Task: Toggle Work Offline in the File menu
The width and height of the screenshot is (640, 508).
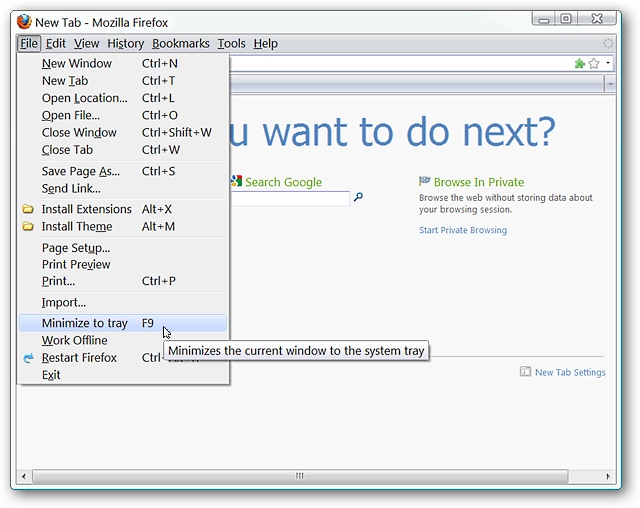Action: [x=74, y=340]
